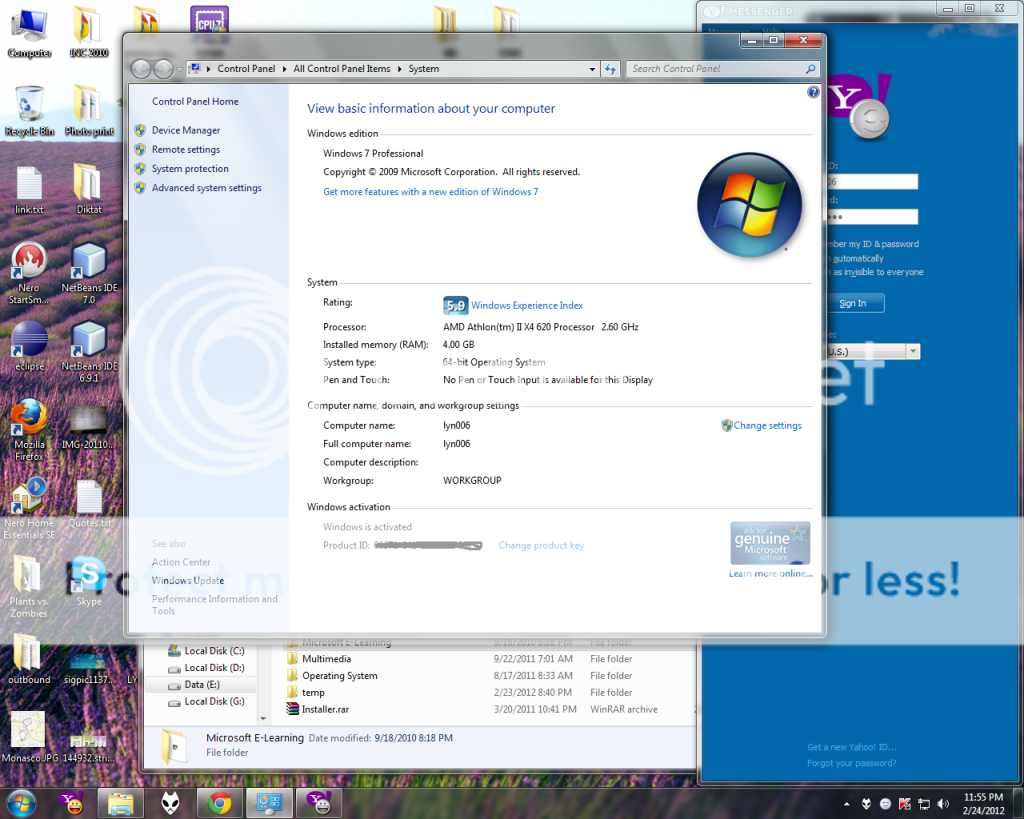This screenshot has width=1024, height=819.
Task: Launch NetBeans IDE 7.0 shortcut
Action: [89, 273]
